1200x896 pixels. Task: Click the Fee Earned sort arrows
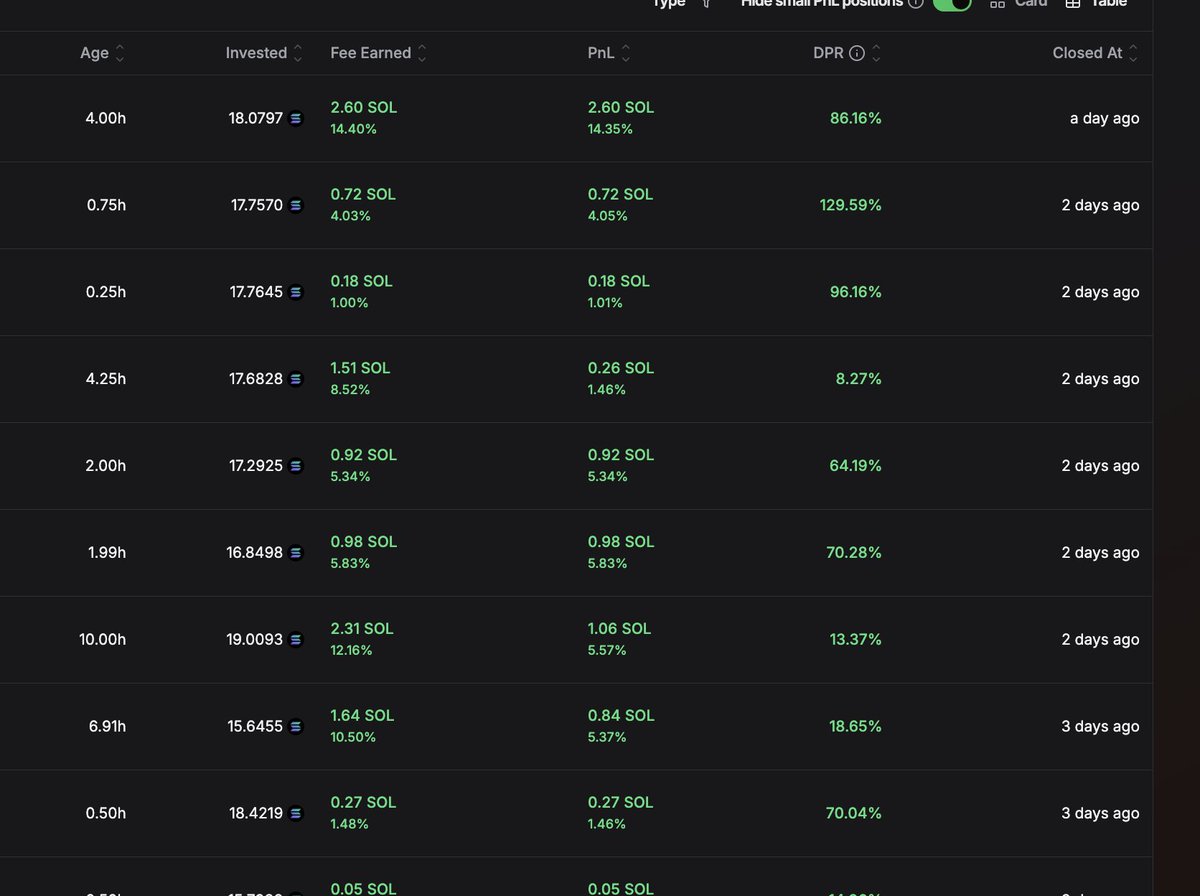pyautogui.click(x=422, y=54)
